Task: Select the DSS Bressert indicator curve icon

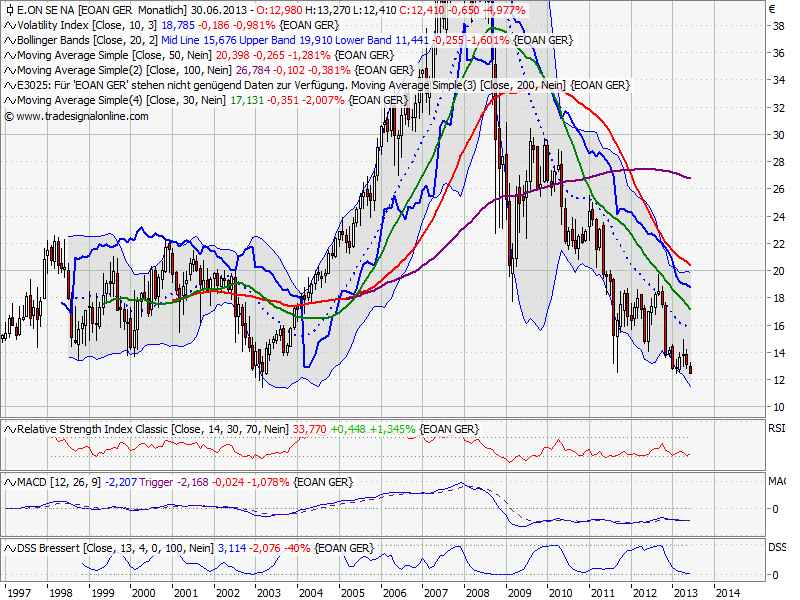Action: point(9,546)
